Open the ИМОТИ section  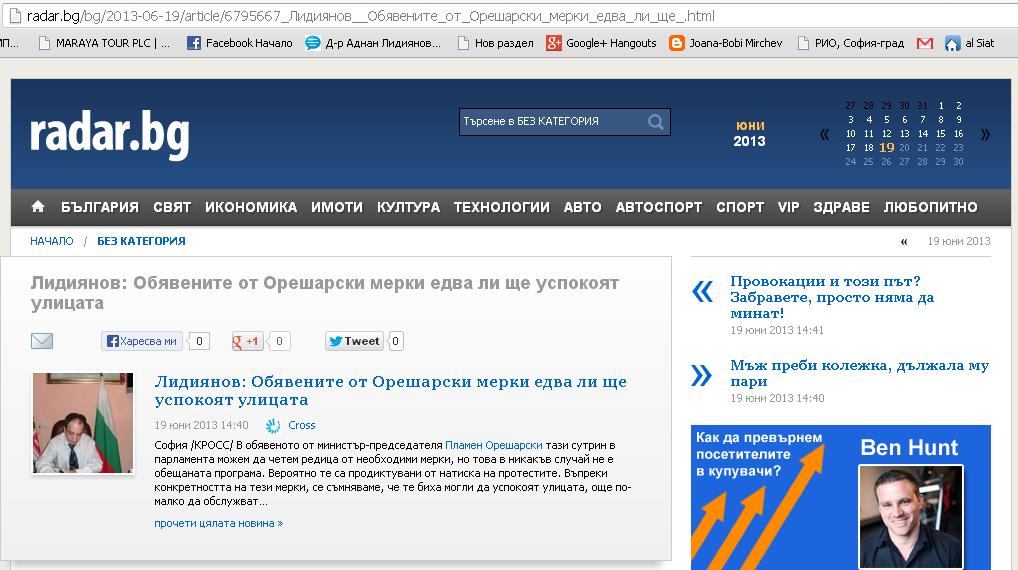click(337, 207)
